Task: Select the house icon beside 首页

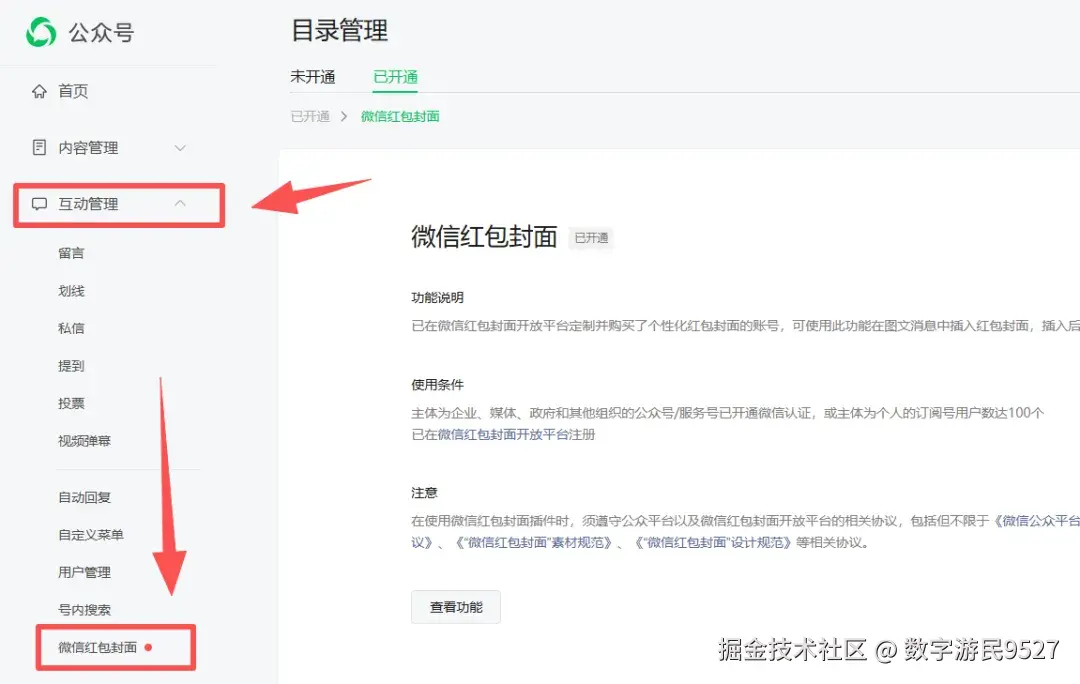Action: (38, 90)
